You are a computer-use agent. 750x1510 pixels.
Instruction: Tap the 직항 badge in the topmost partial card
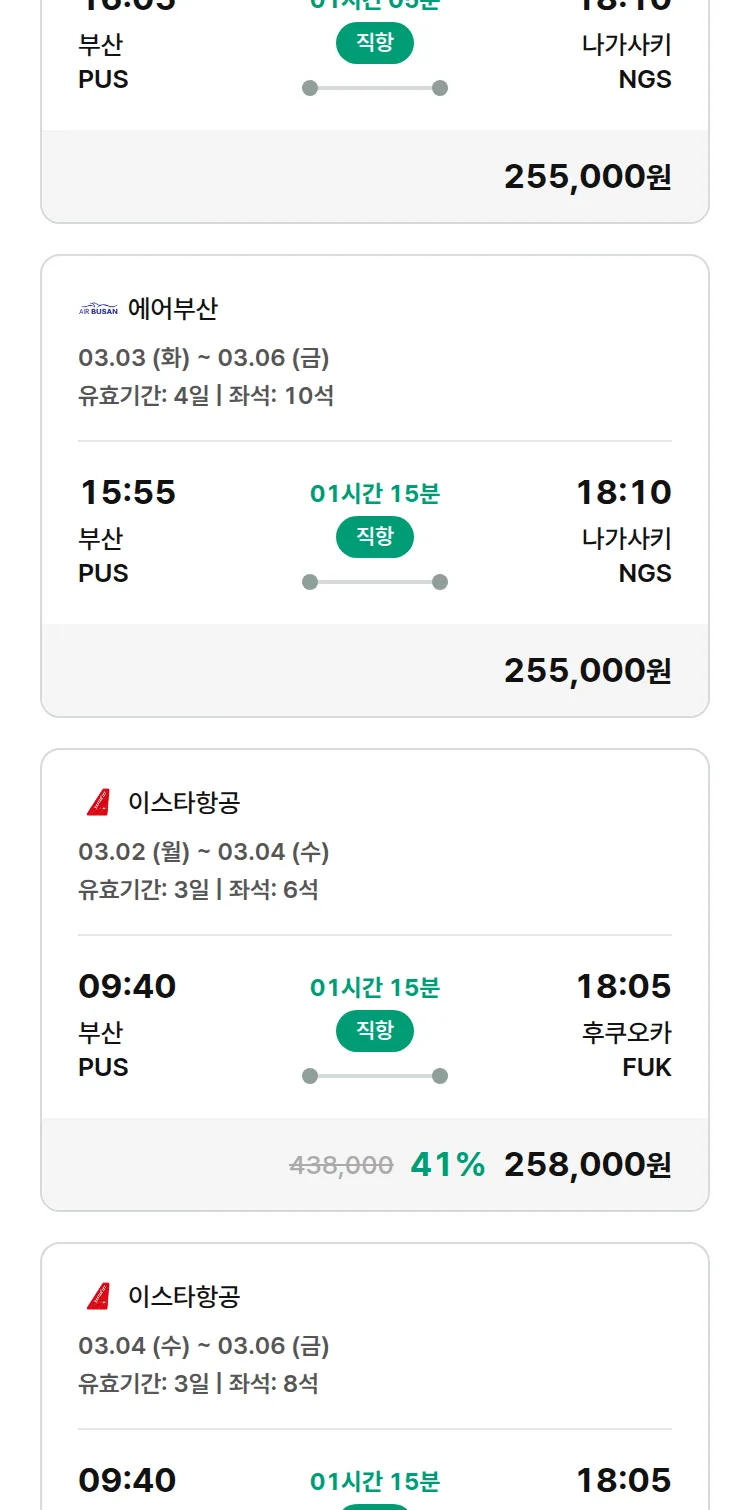click(375, 43)
